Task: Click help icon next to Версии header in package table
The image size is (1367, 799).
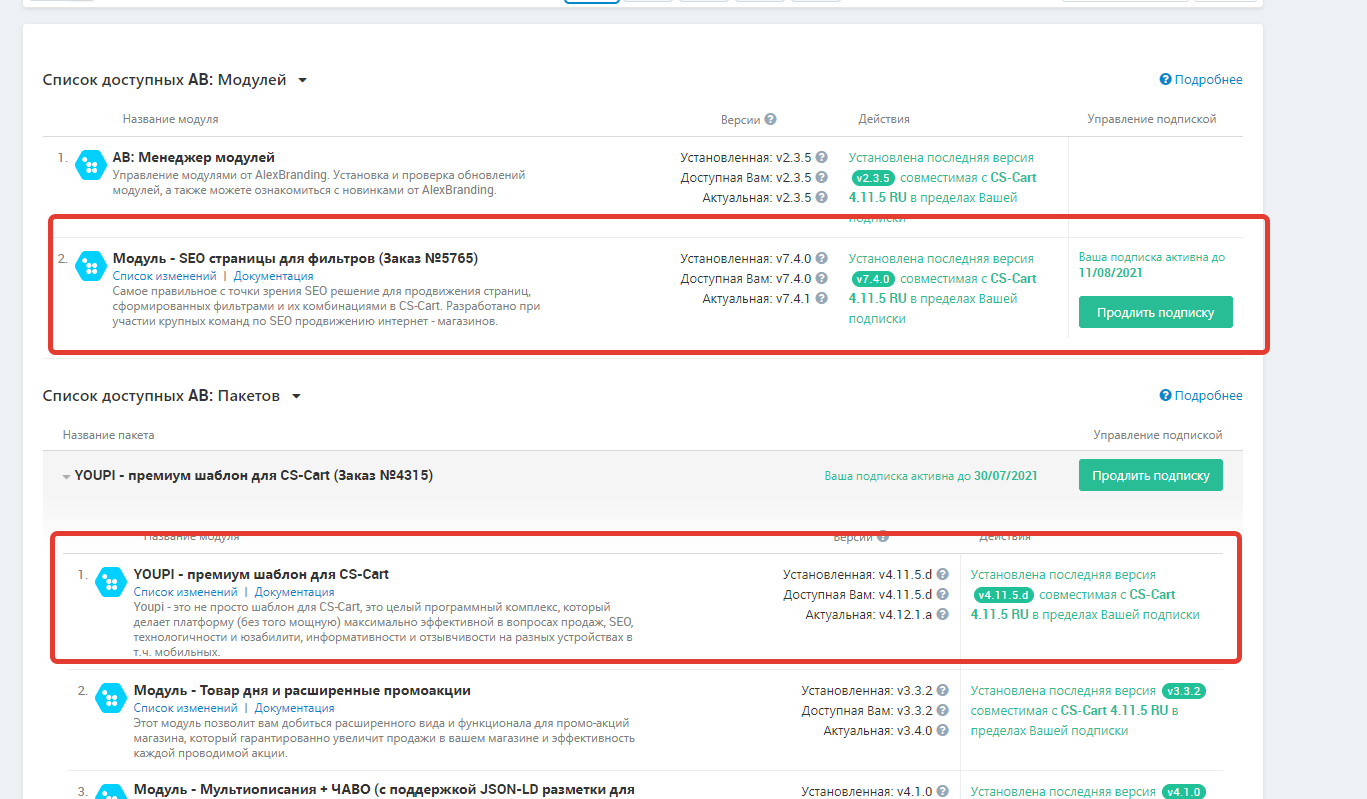Action: tap(883, 537)
